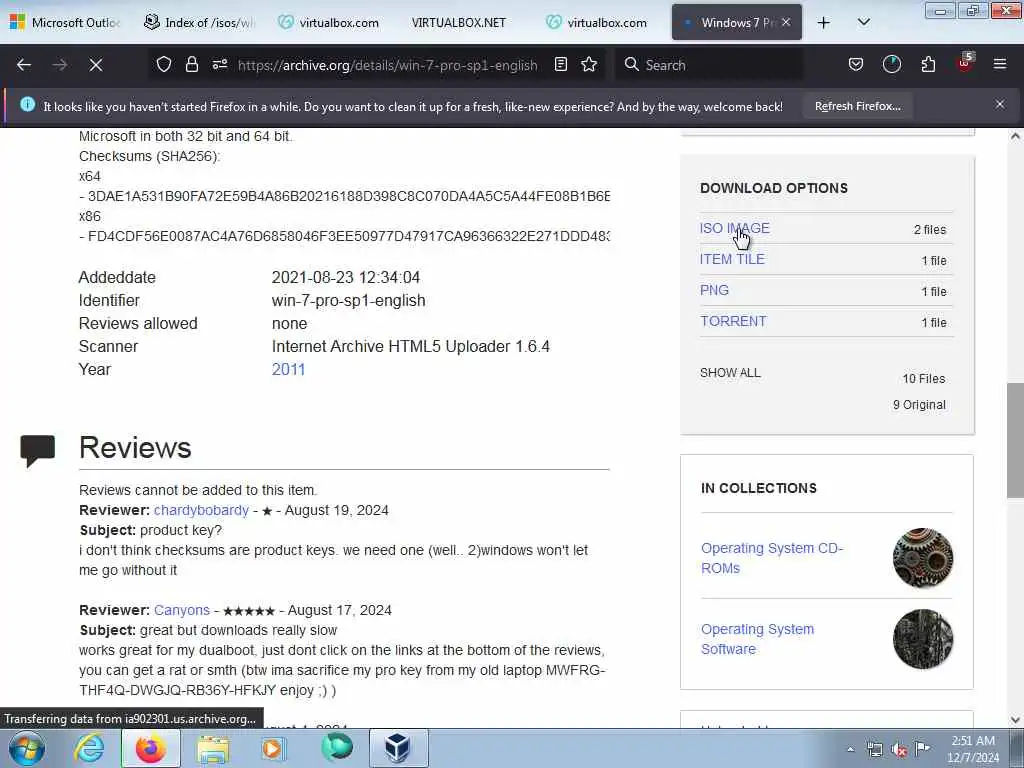The height and width of the screenshot is (768, 1024).
Task: Click SHOW ALL files
Action: tap(730, 373)
